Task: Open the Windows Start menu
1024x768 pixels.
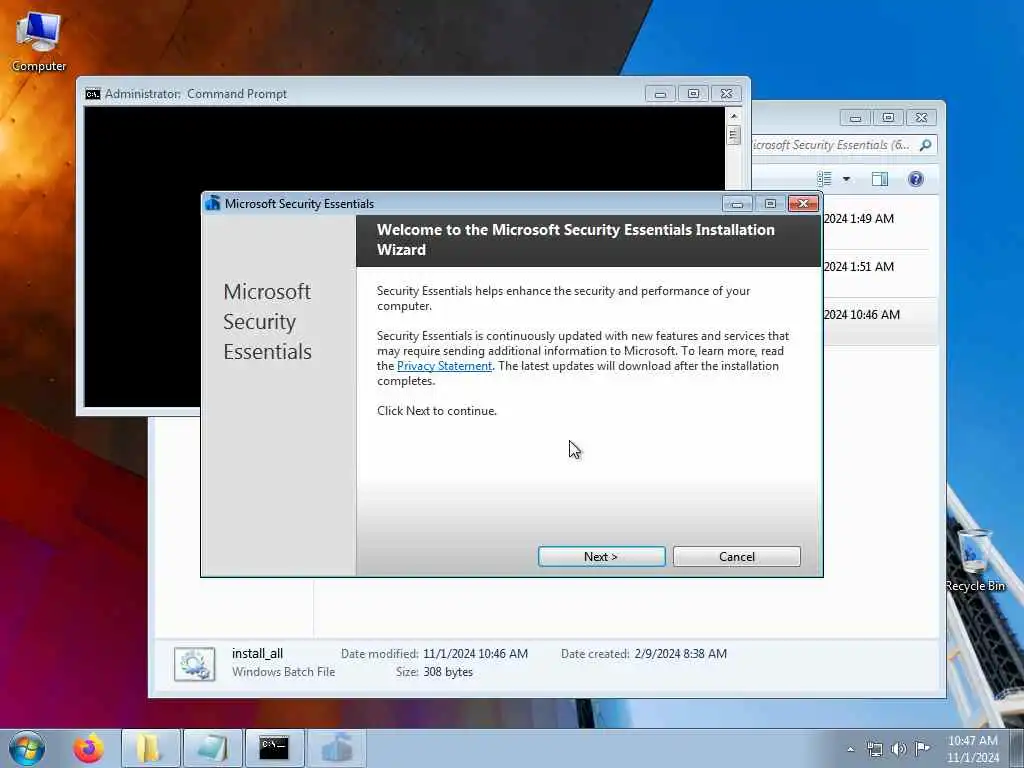Action: [x=27, y=748]
